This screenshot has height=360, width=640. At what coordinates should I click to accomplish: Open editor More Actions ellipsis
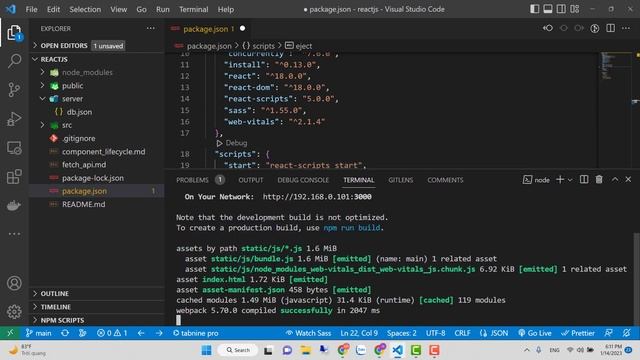626,28
